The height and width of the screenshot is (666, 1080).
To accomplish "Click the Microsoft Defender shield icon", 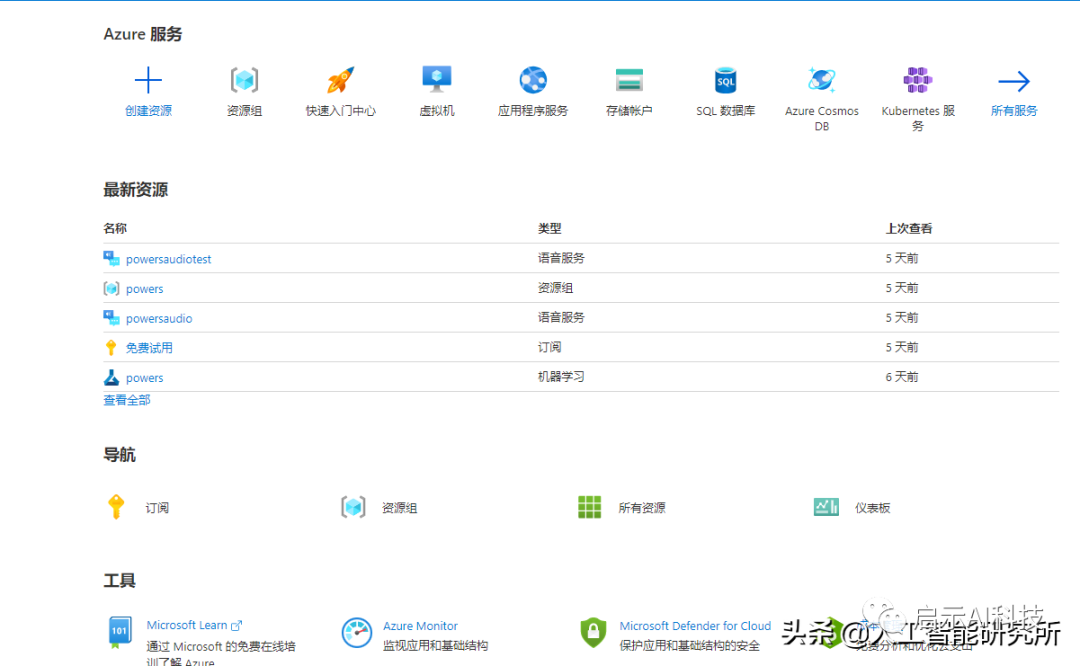I will click(x=593, y=632).
